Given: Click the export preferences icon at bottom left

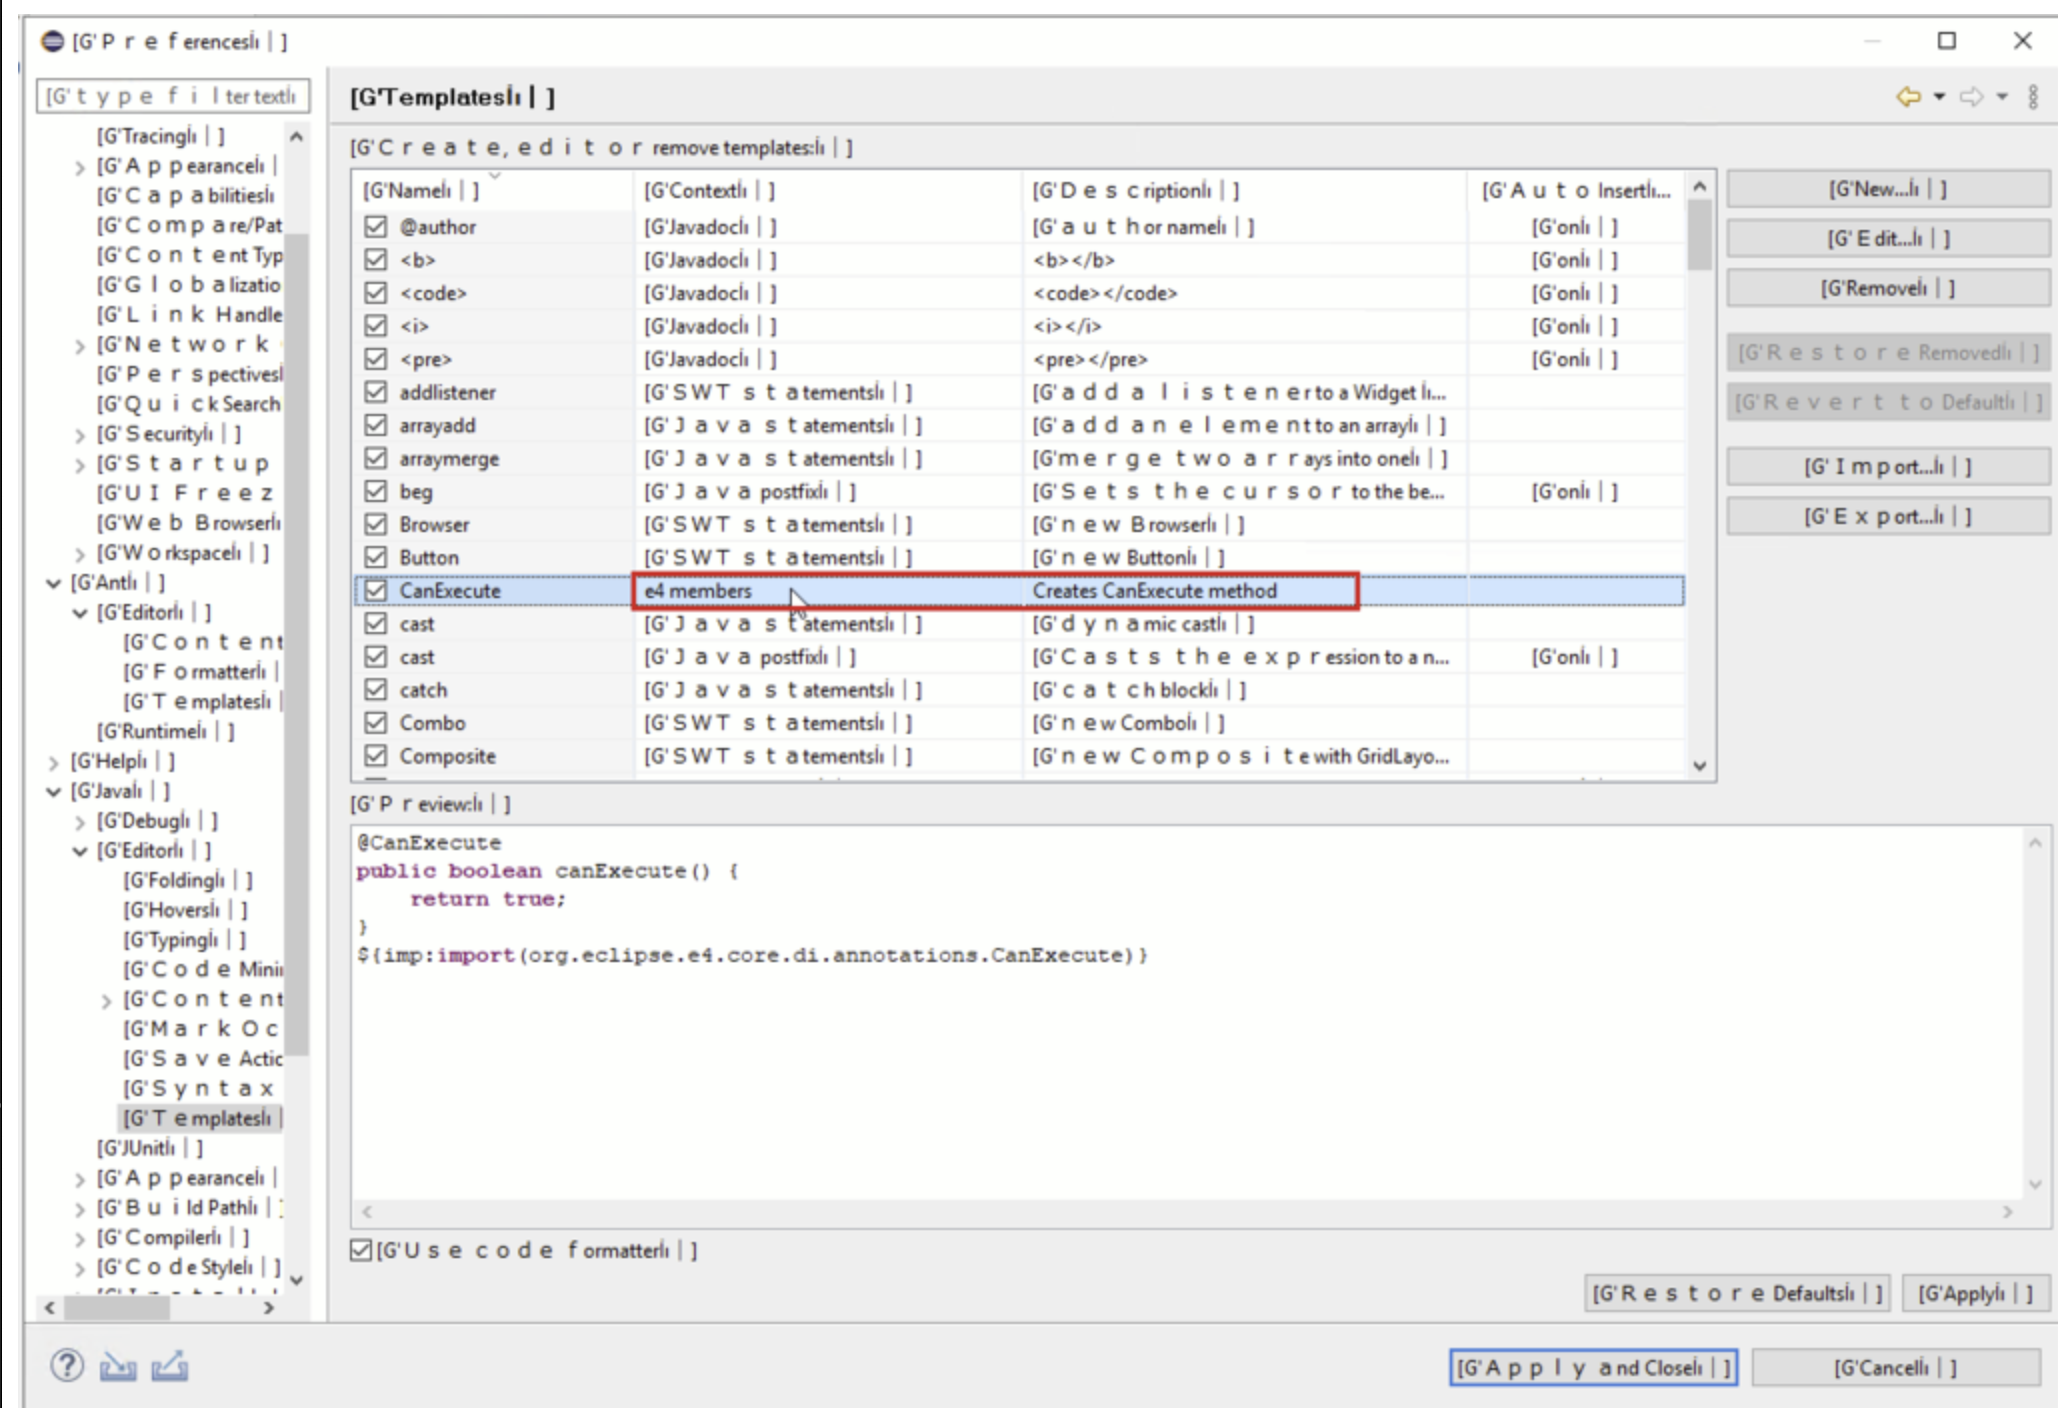Looking at the screenshot, I should (170, 1366).
